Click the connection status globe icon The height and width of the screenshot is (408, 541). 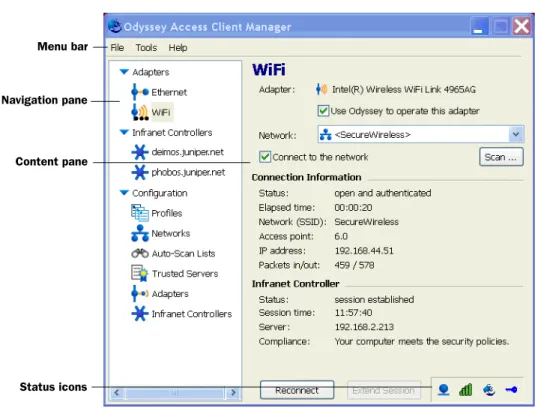point(443,390)
